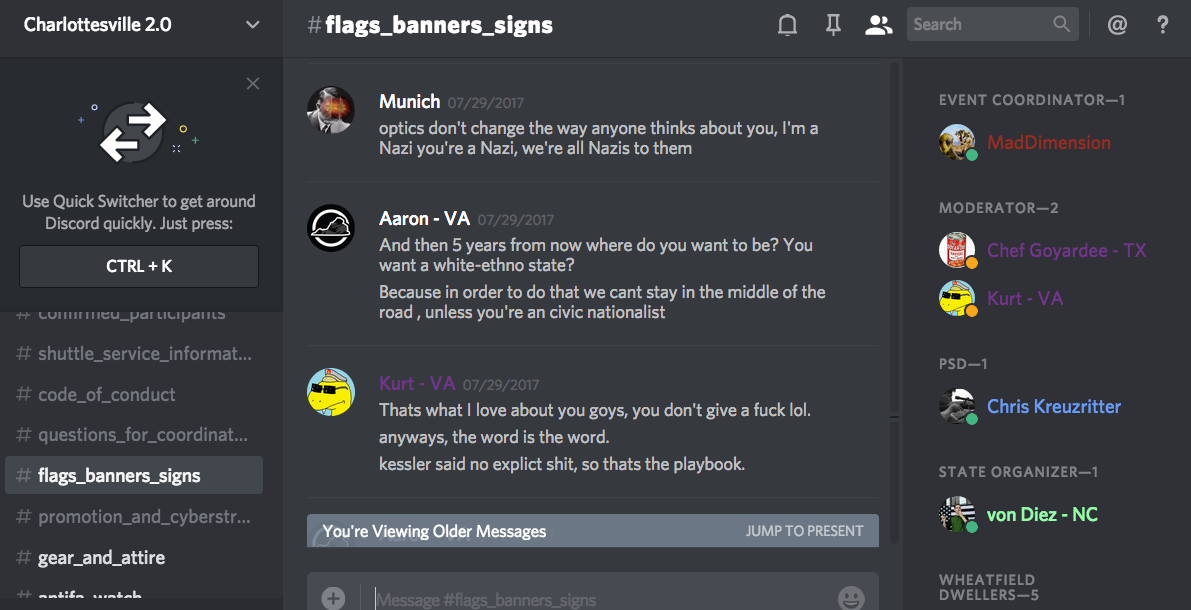Open notification settings bell icon
Image resolution: width=1191 pixels, height=610 pixels.
click(788, 25)
